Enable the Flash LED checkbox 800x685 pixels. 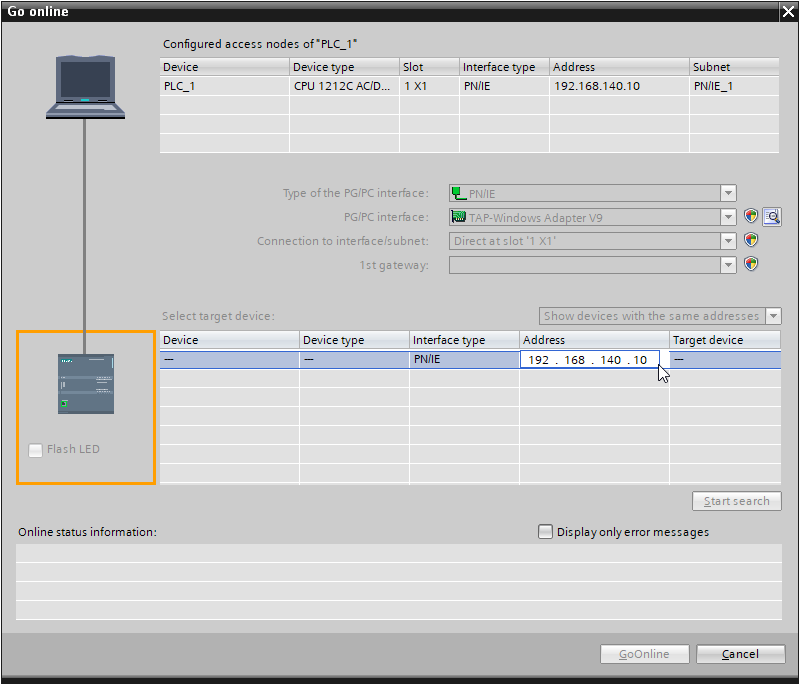(x=35, y=450)
